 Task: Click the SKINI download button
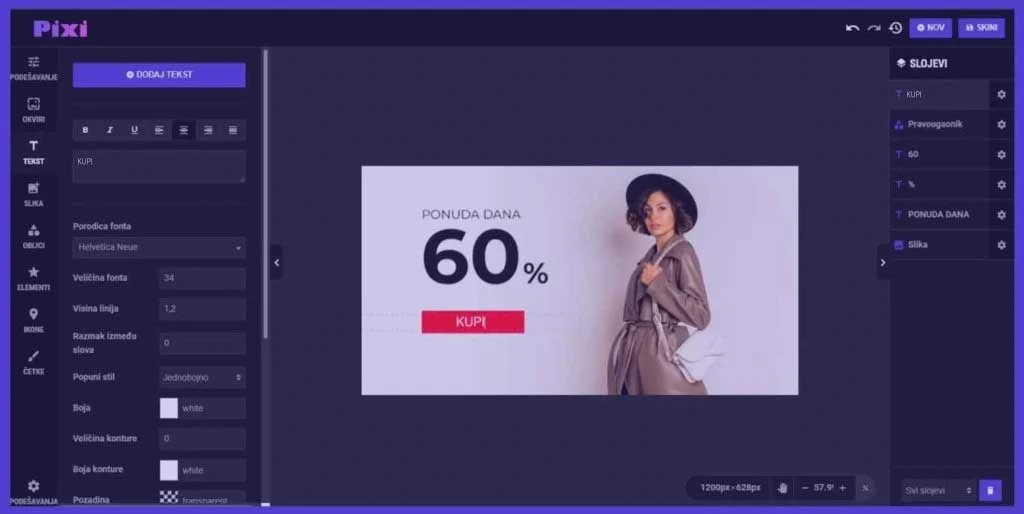[981, 27]
